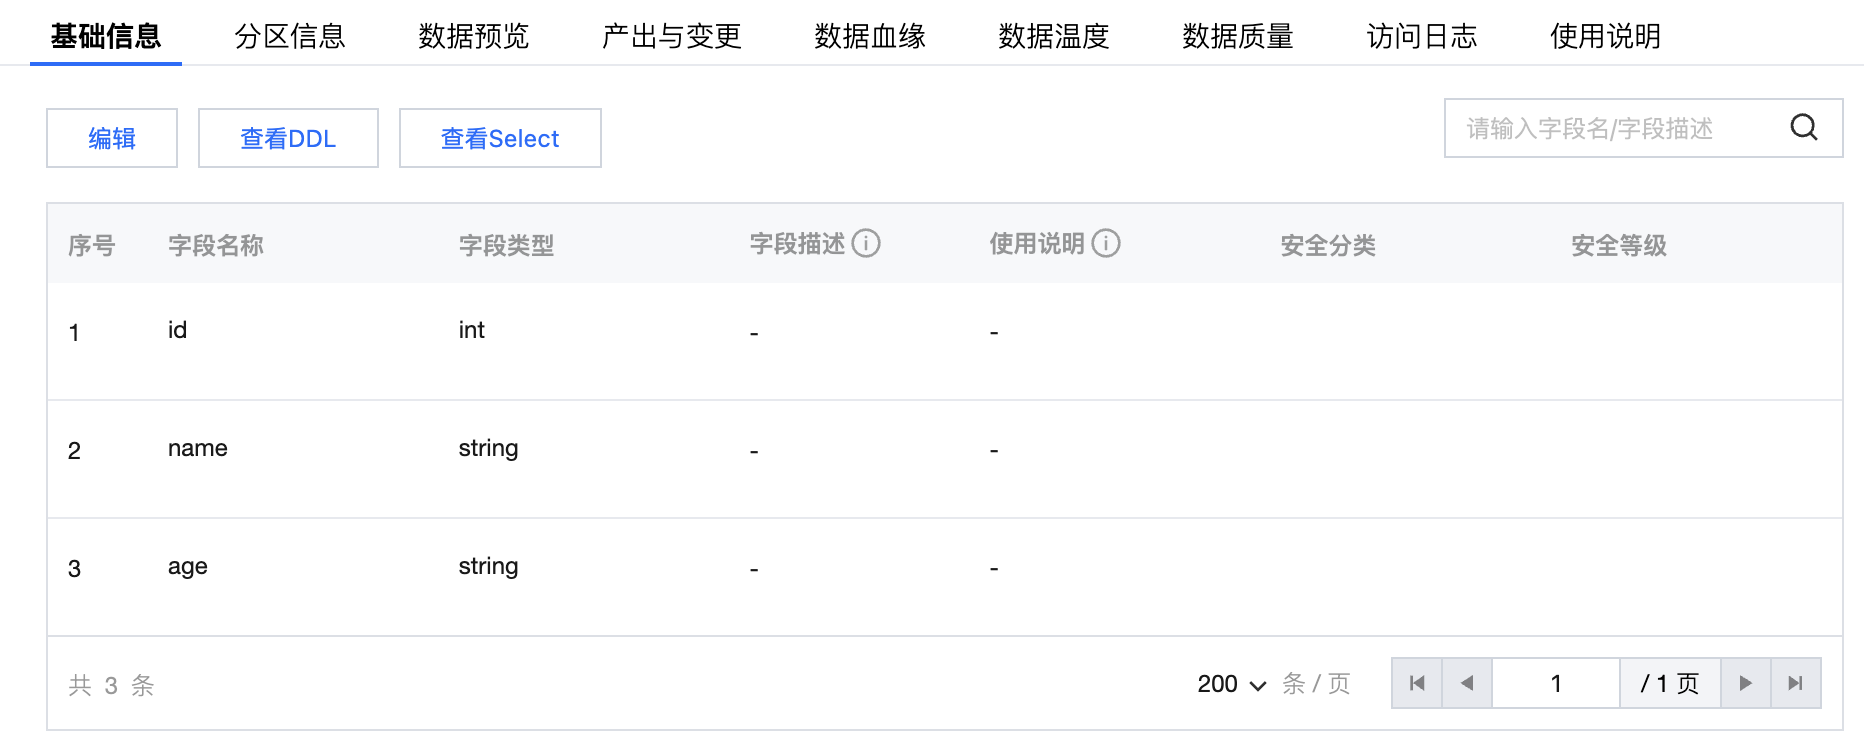Switch to the 数据质量 tab
1864x746 pixels.
tap(1238, 36)
